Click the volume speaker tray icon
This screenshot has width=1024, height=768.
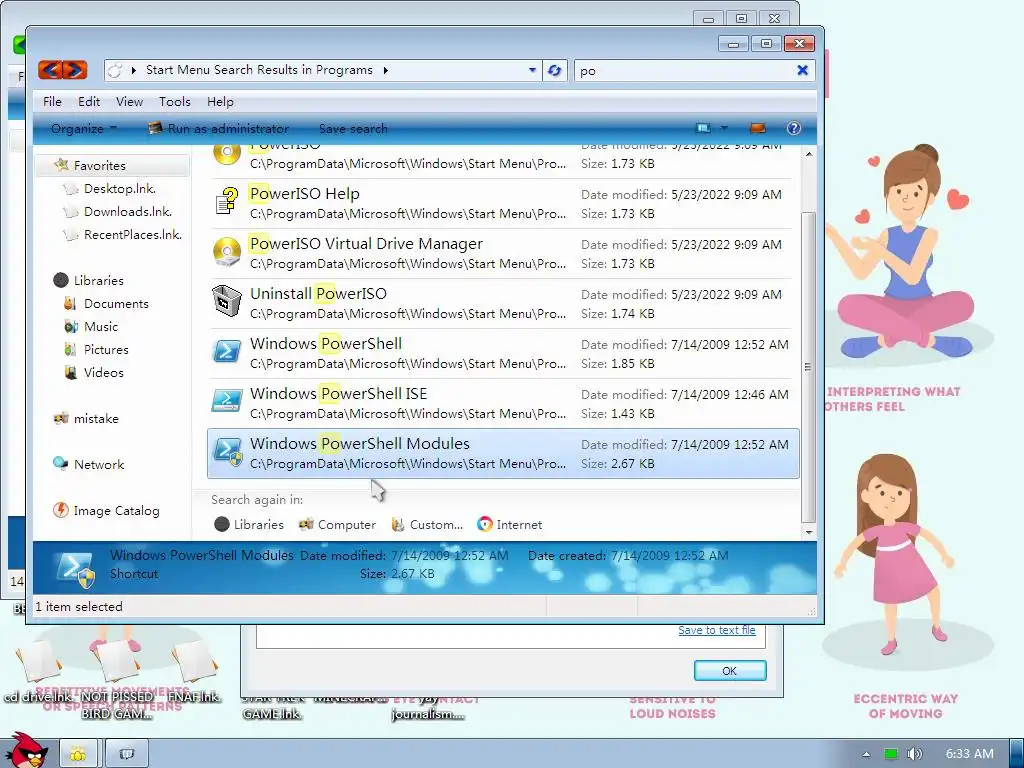(914, 754)
